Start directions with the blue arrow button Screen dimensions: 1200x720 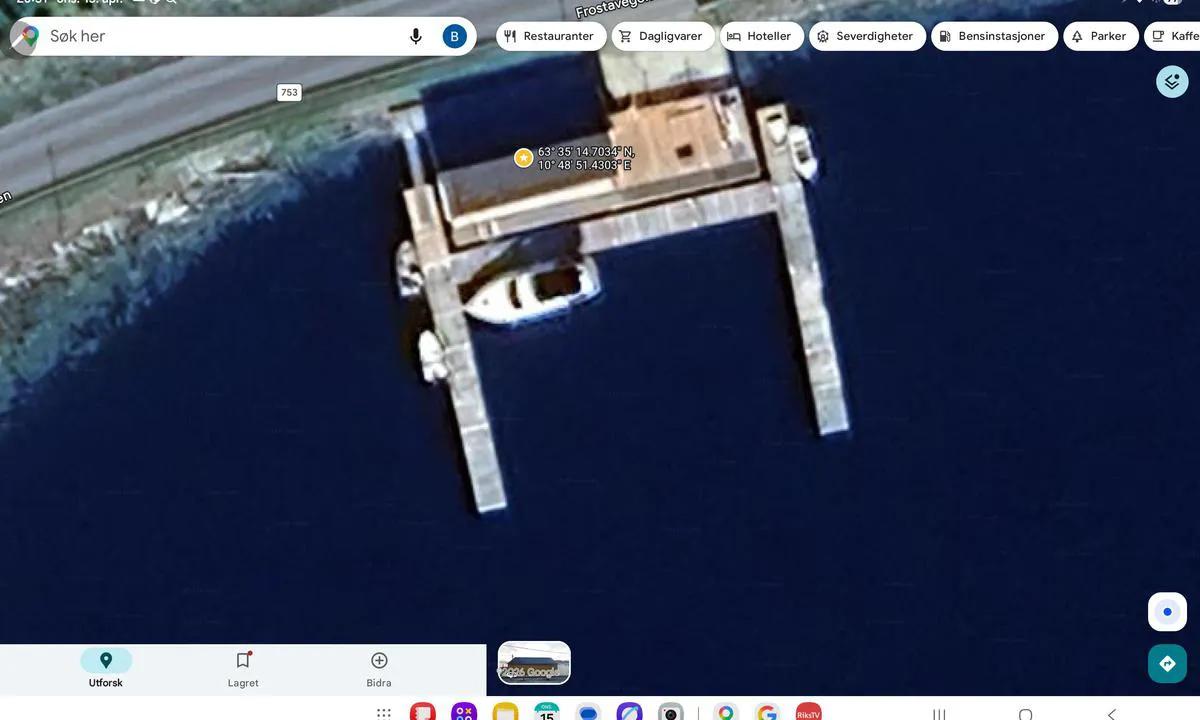(x=1166, y=664)
